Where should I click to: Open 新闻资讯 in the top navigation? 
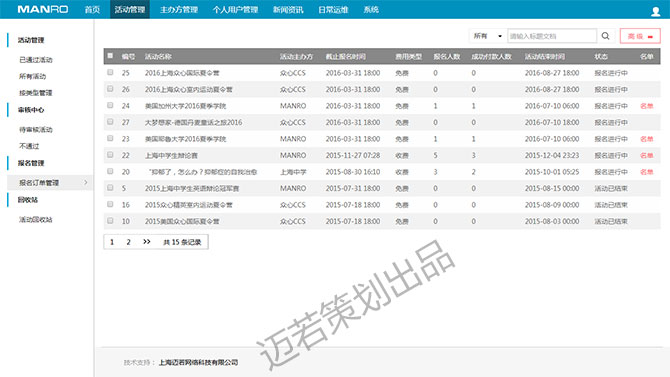(x=288, y=9)
